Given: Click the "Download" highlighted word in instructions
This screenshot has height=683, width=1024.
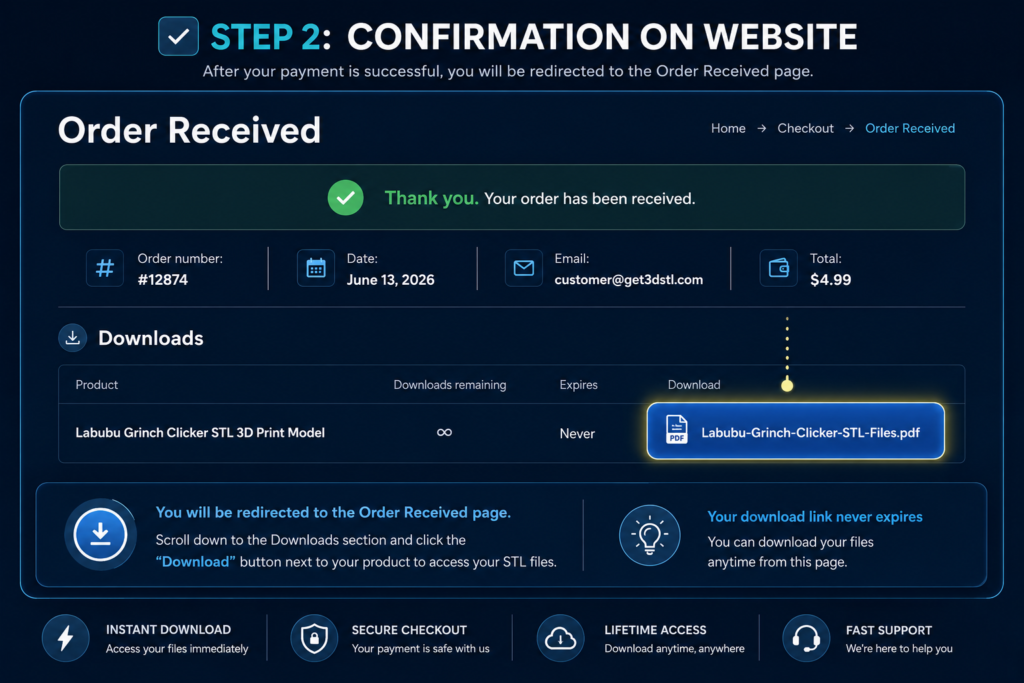Looking at the screenshot, I should pos(195,562).
